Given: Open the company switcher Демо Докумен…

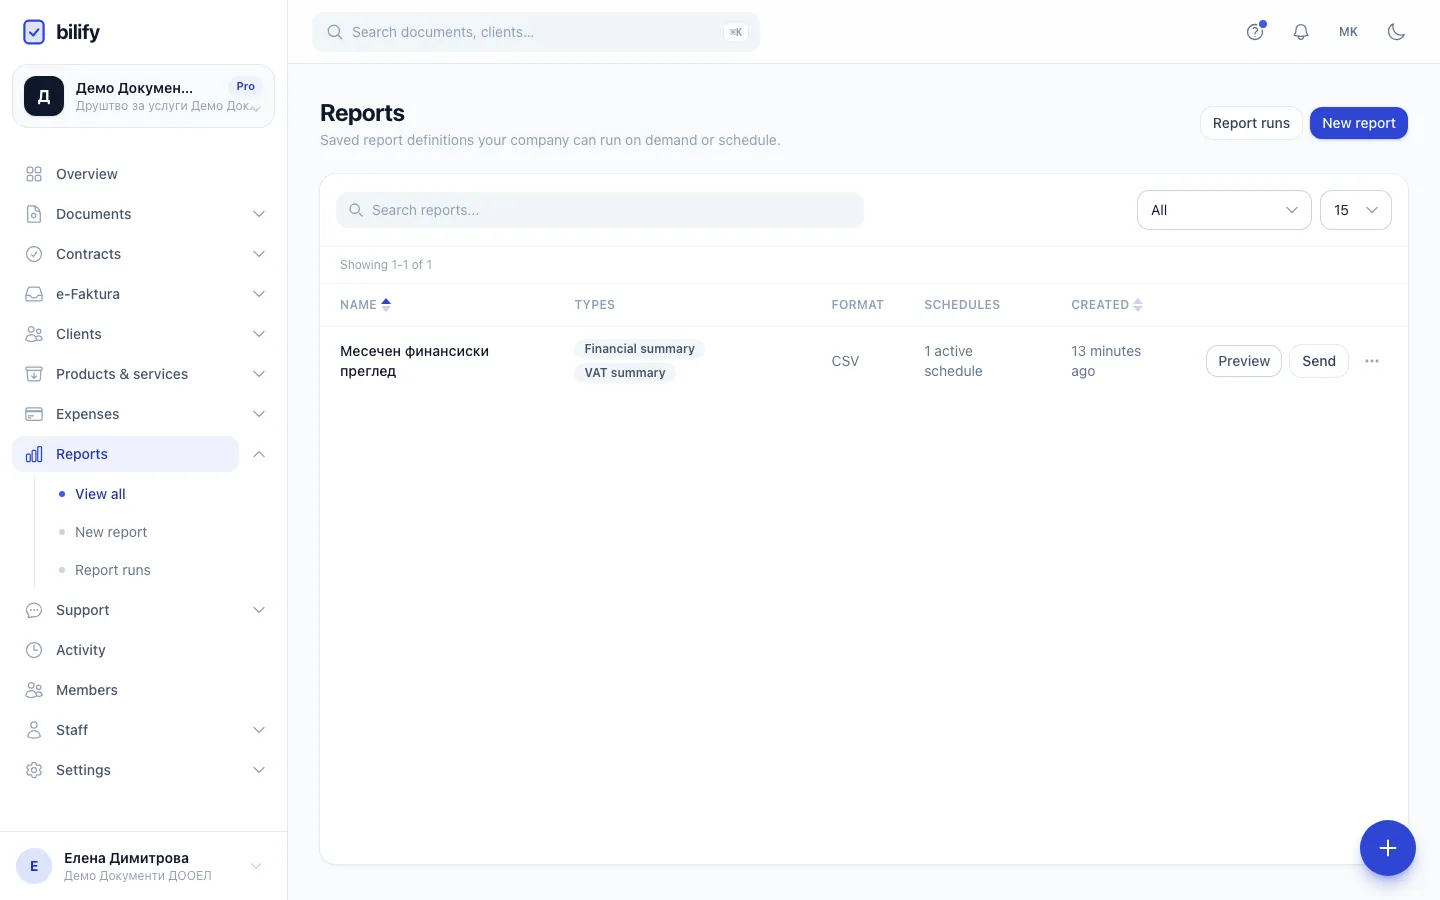Looking at the screenshot, I should 143,96.
